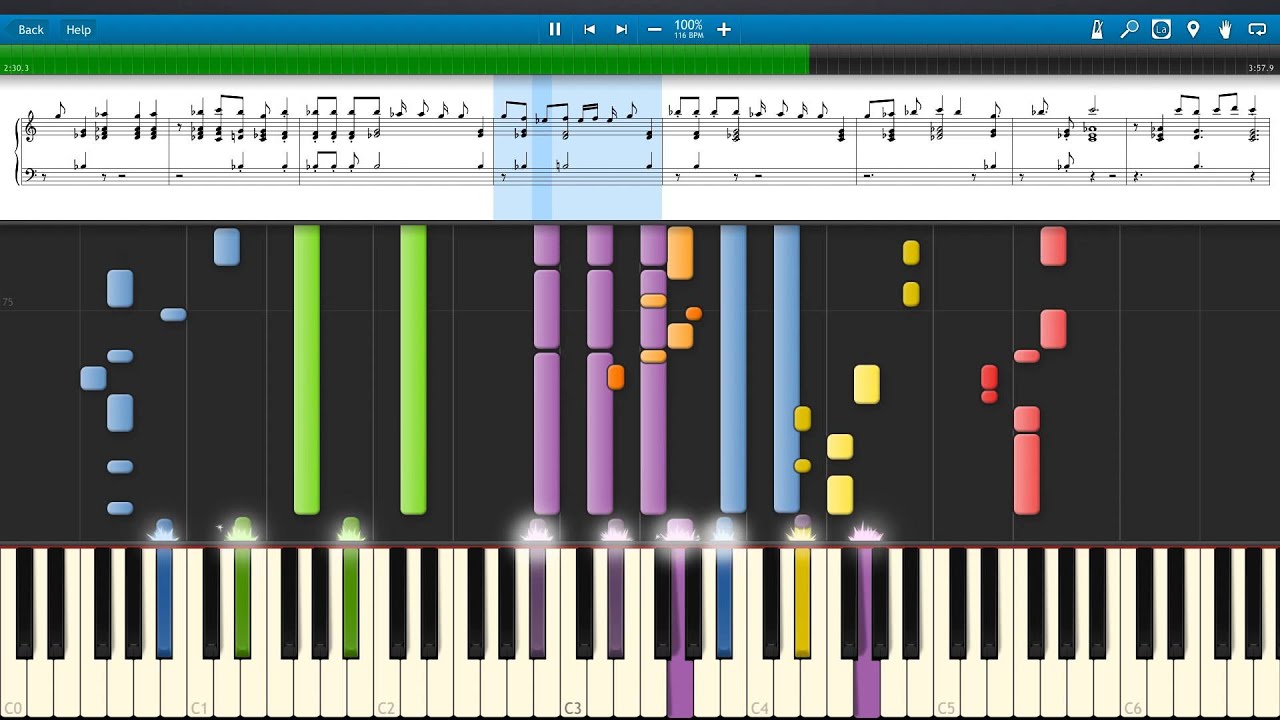
Task: Increase playback speed with the plus button
Action: (724, 30)
